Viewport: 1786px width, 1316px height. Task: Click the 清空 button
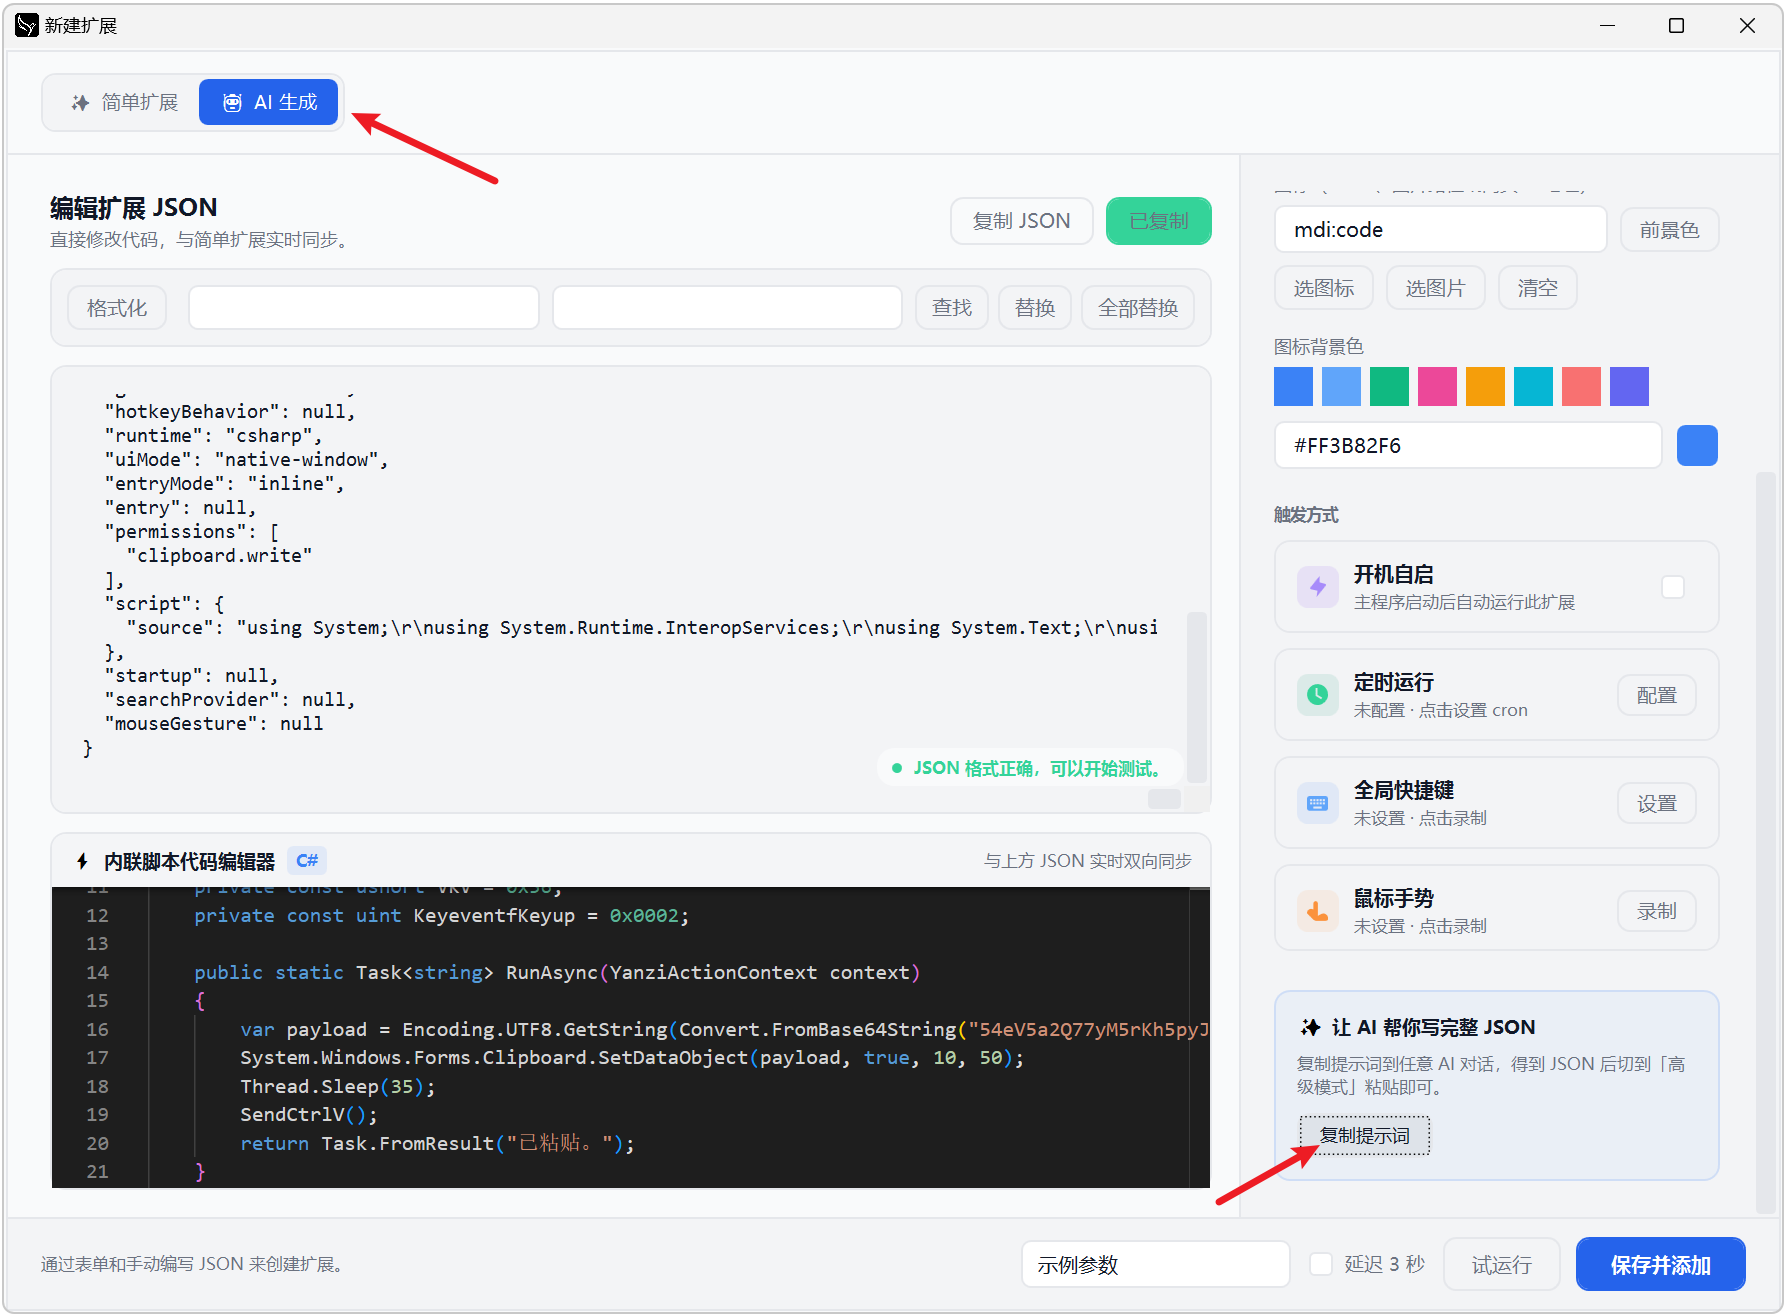pyautogui.click(x=1537, y=288)
